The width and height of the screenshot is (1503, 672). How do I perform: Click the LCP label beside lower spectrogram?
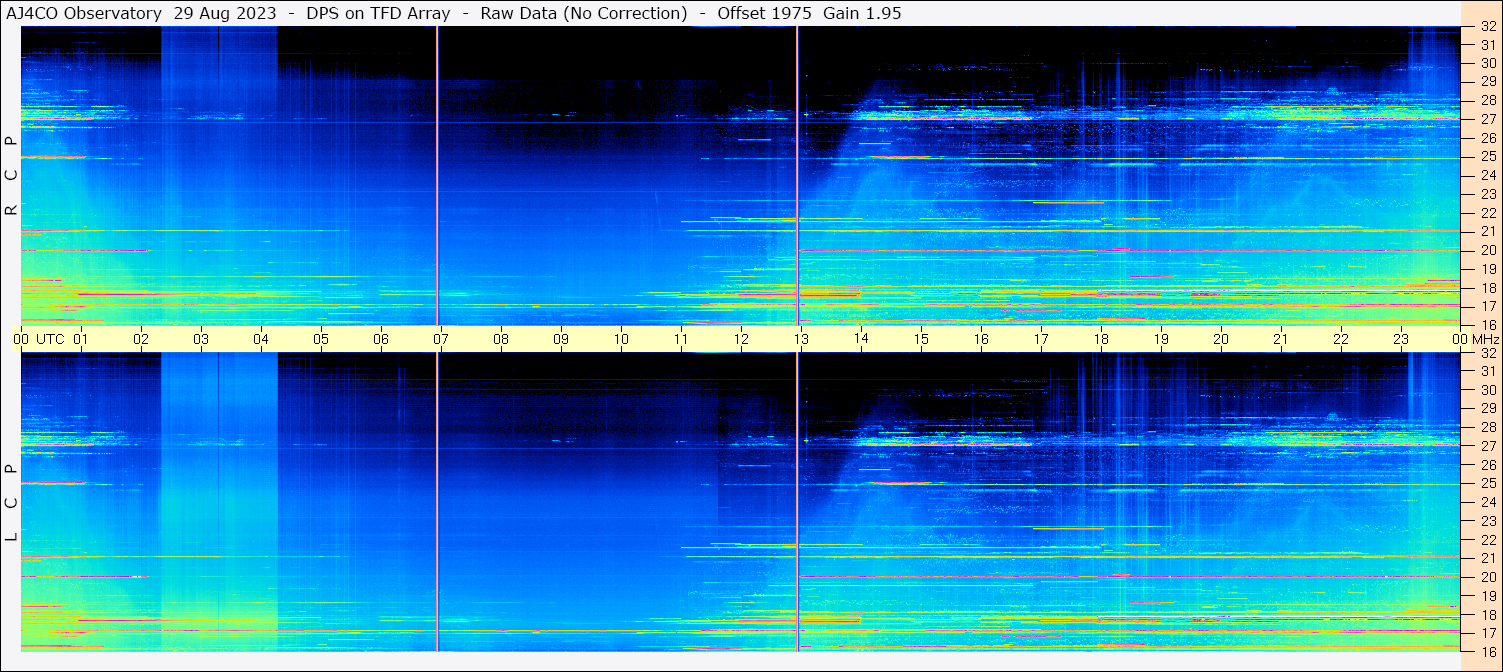tap(11, 503)
